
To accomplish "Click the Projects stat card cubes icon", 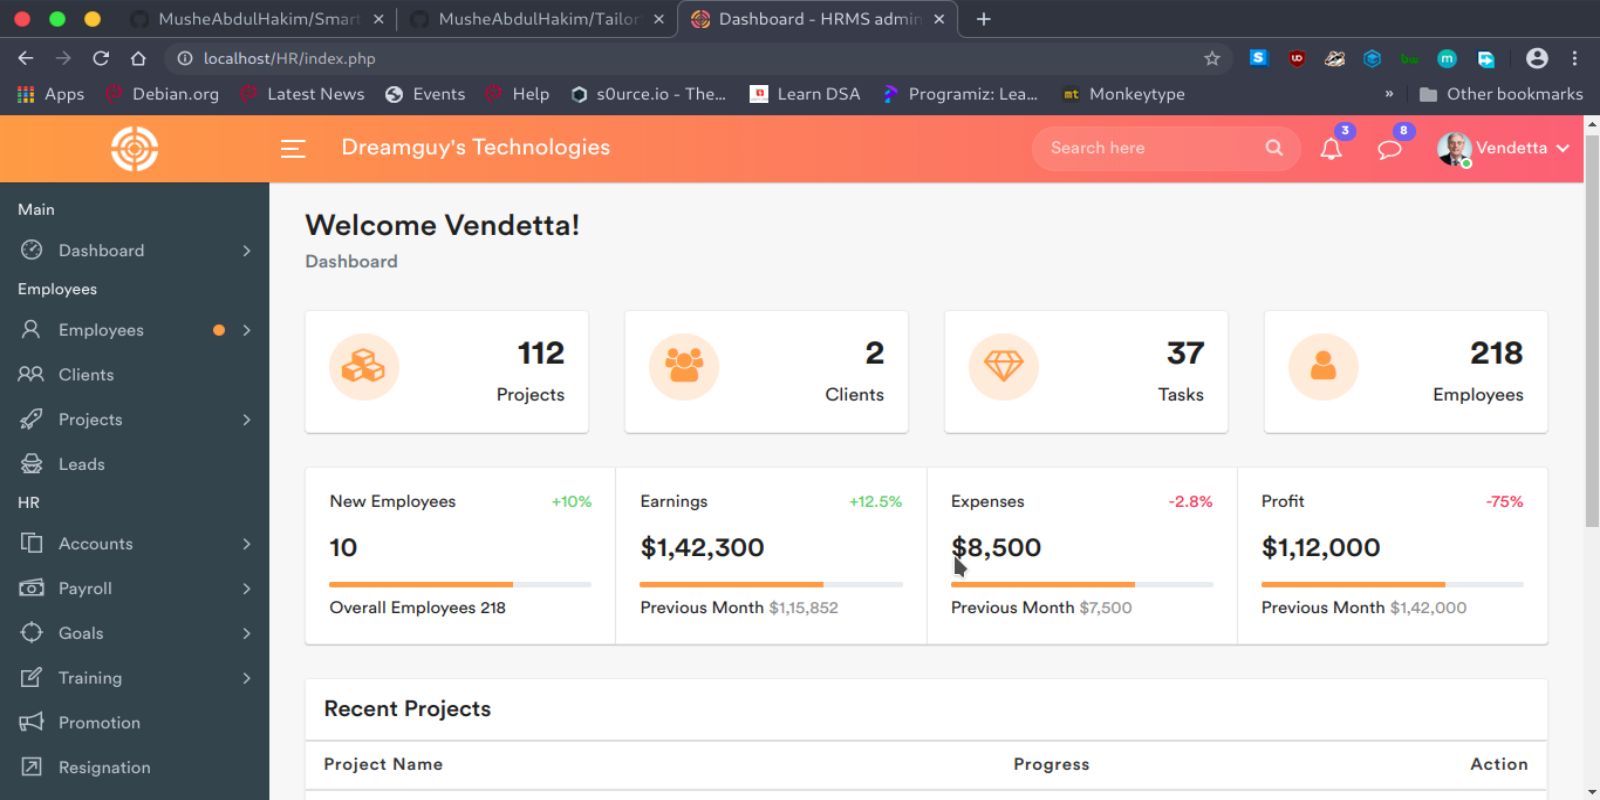I will (x=364, y=367).
